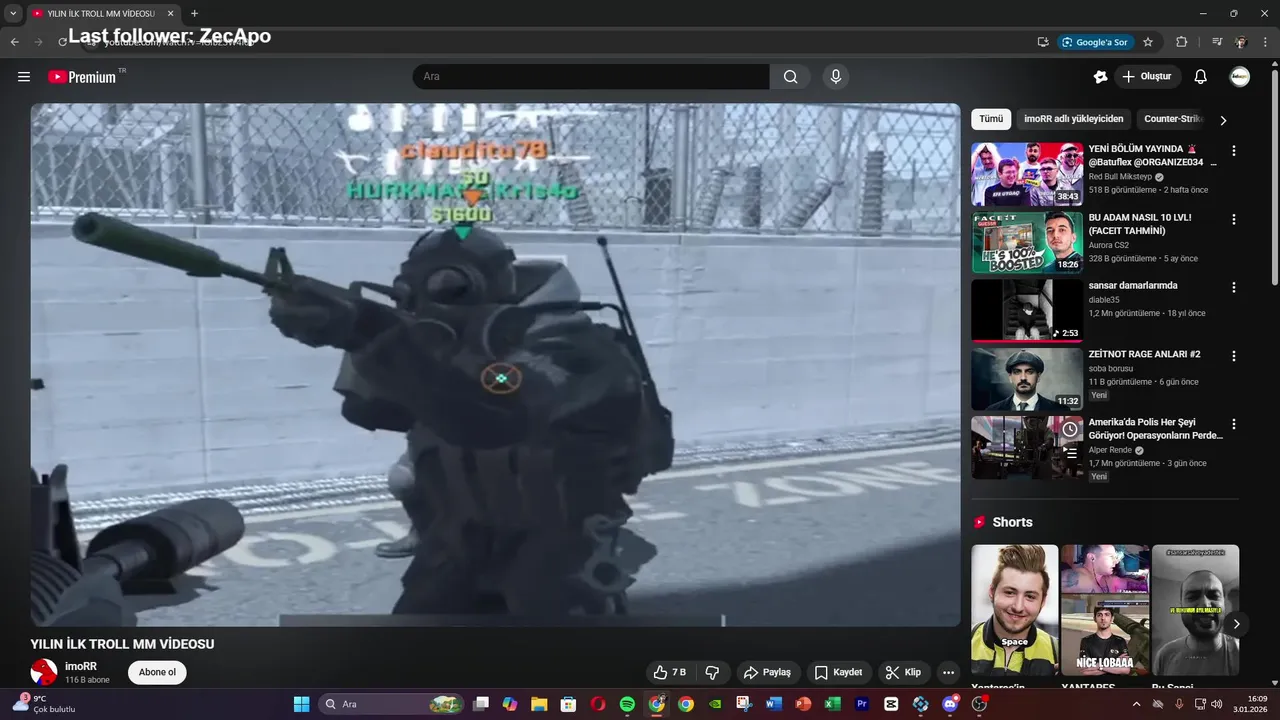
Task: Open Chrome profile avatar
Action: 1241,42
